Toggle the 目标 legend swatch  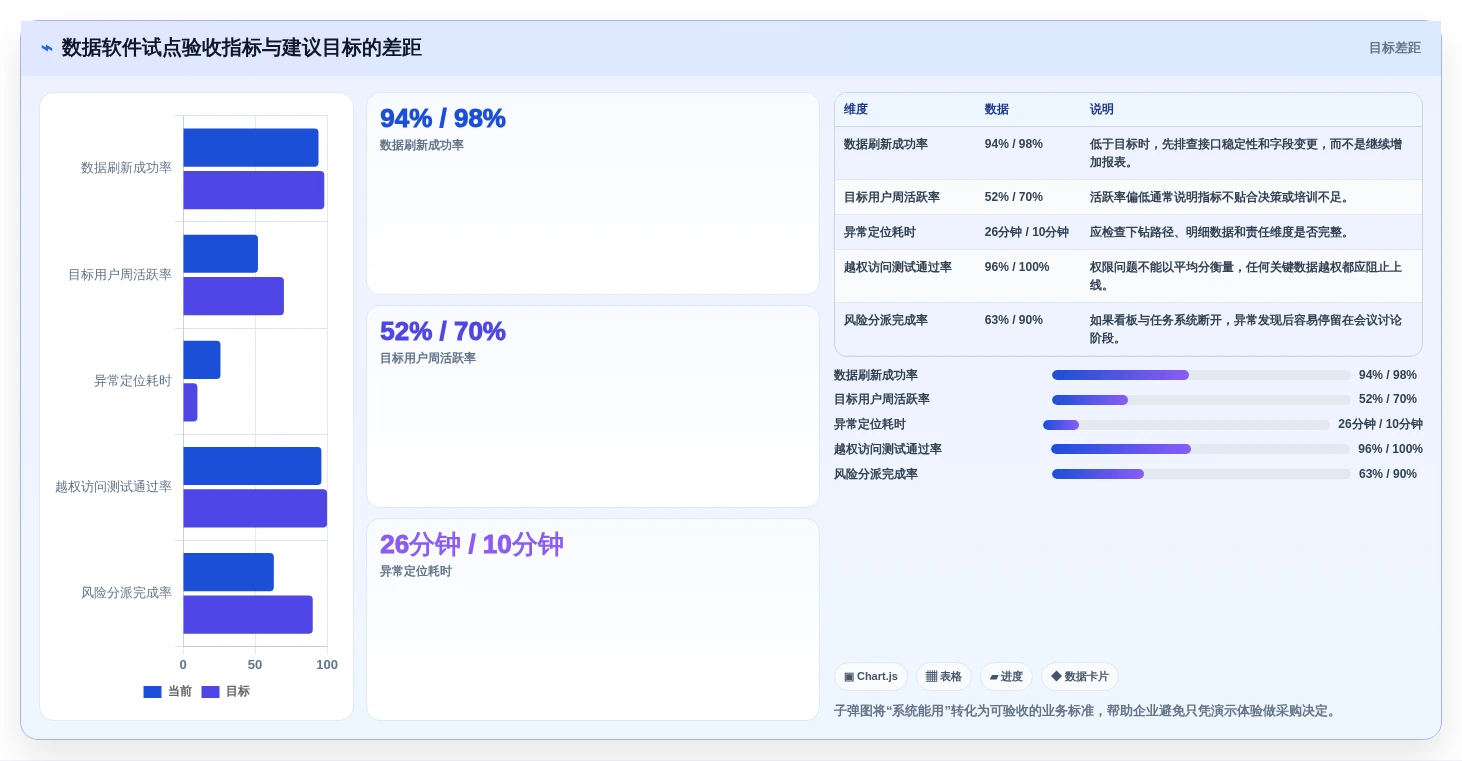click(x=210, y=692)
